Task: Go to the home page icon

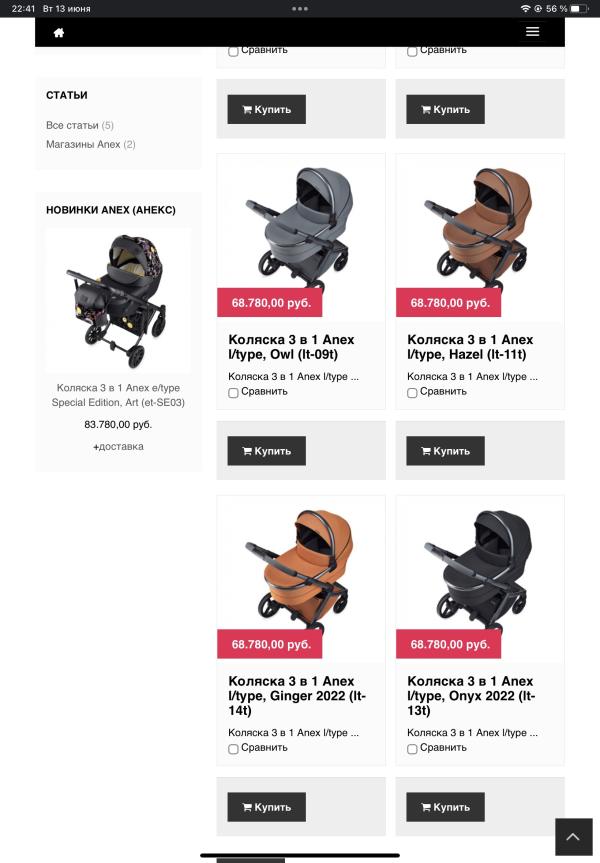Action: pos(58,32)
